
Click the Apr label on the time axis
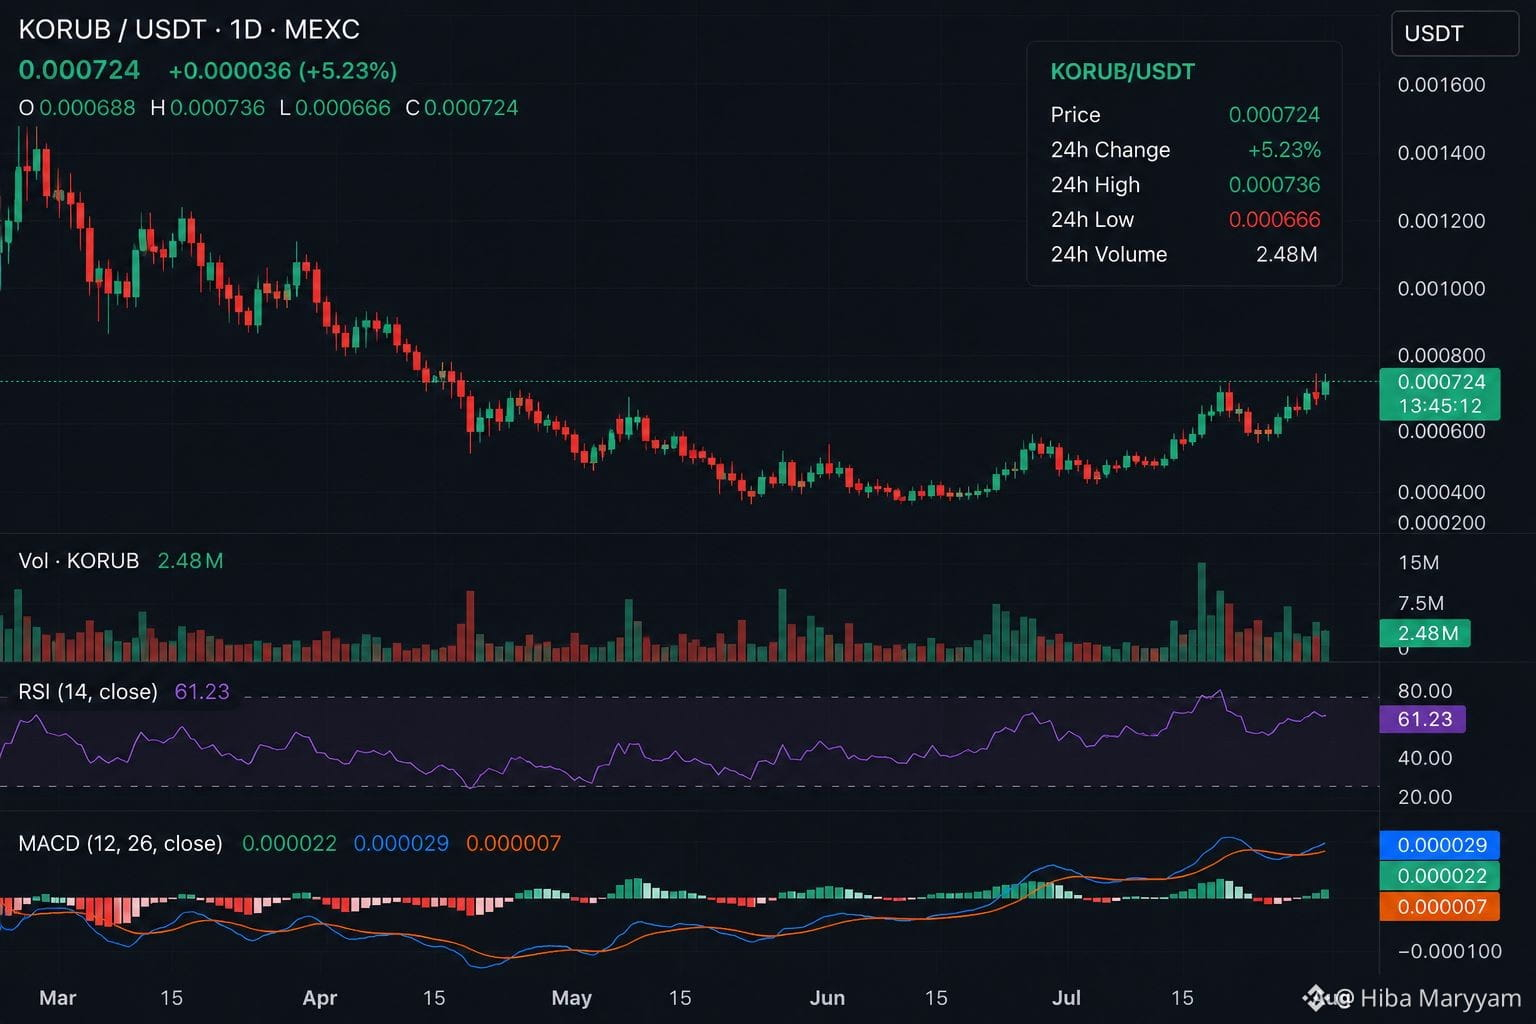point(319,998)
